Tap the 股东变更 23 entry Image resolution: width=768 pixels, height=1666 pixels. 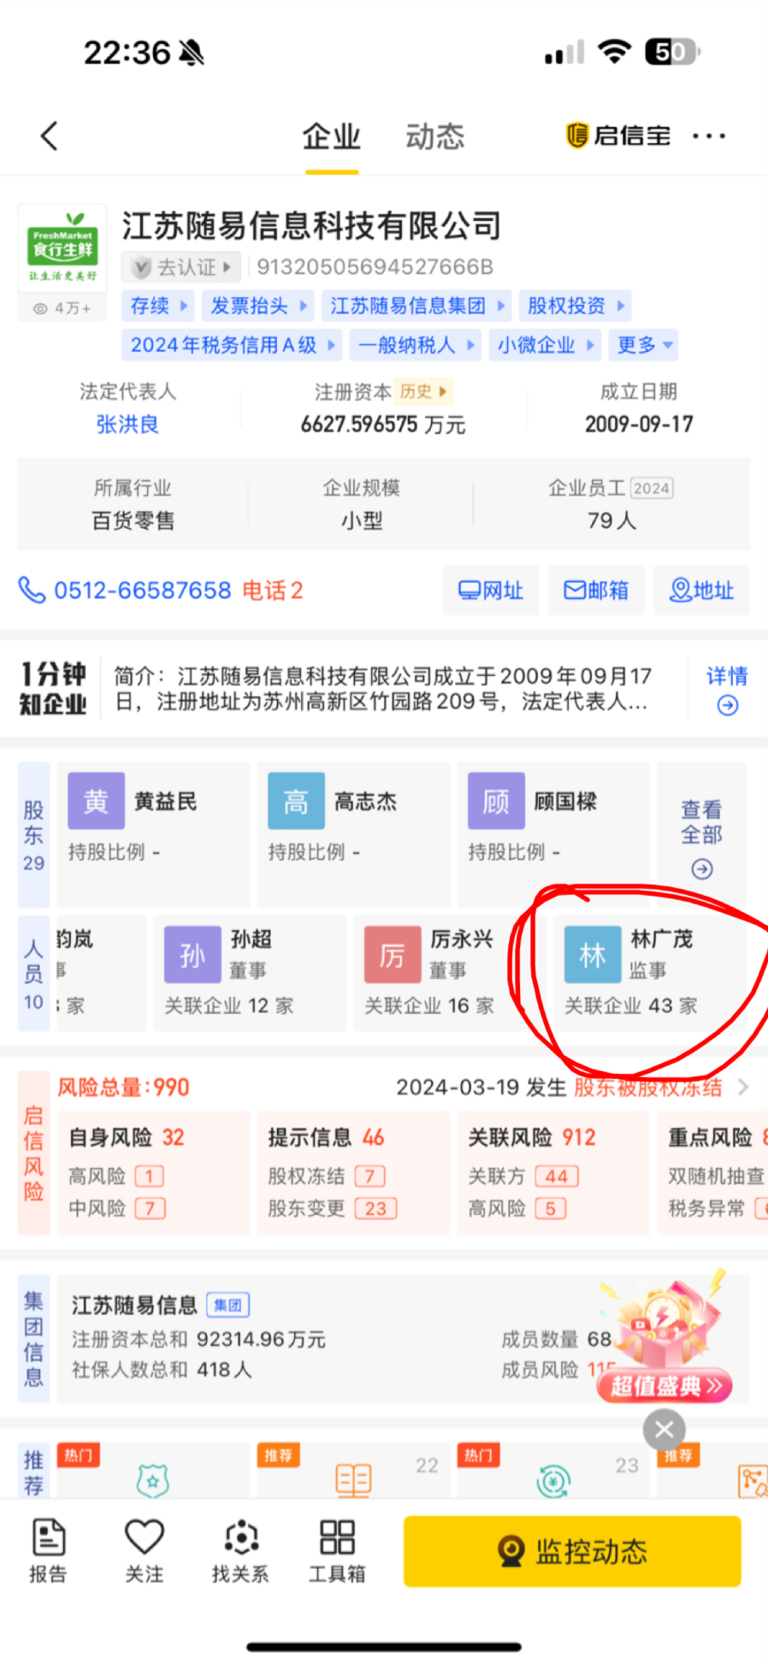332,1208
